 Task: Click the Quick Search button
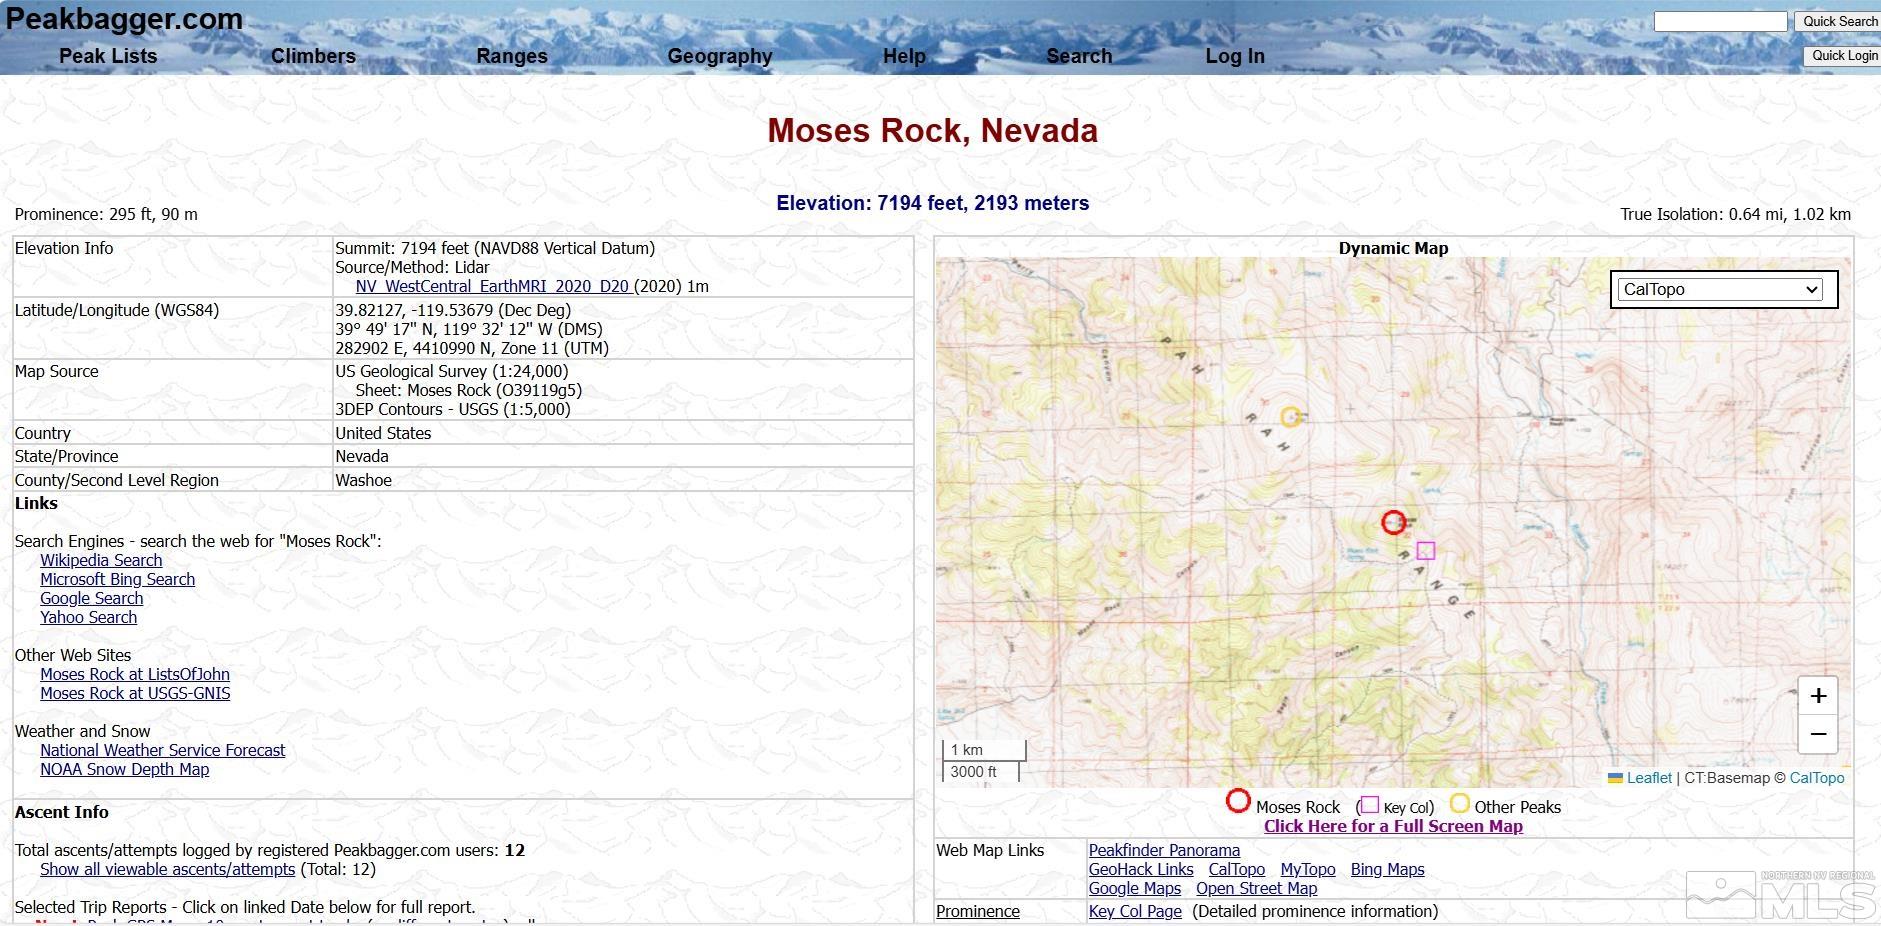[x=1839, y=21]
